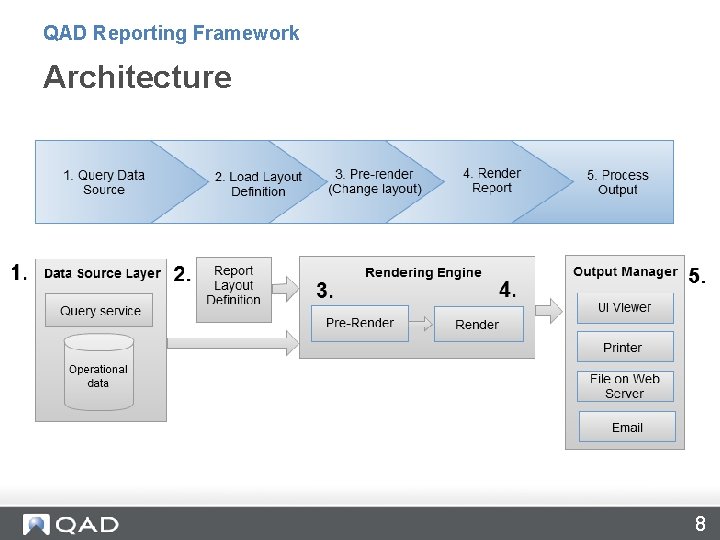Click the 'Data Source Layer' label
The width and height of the screenshot is (720, 540).
[102, 273]
